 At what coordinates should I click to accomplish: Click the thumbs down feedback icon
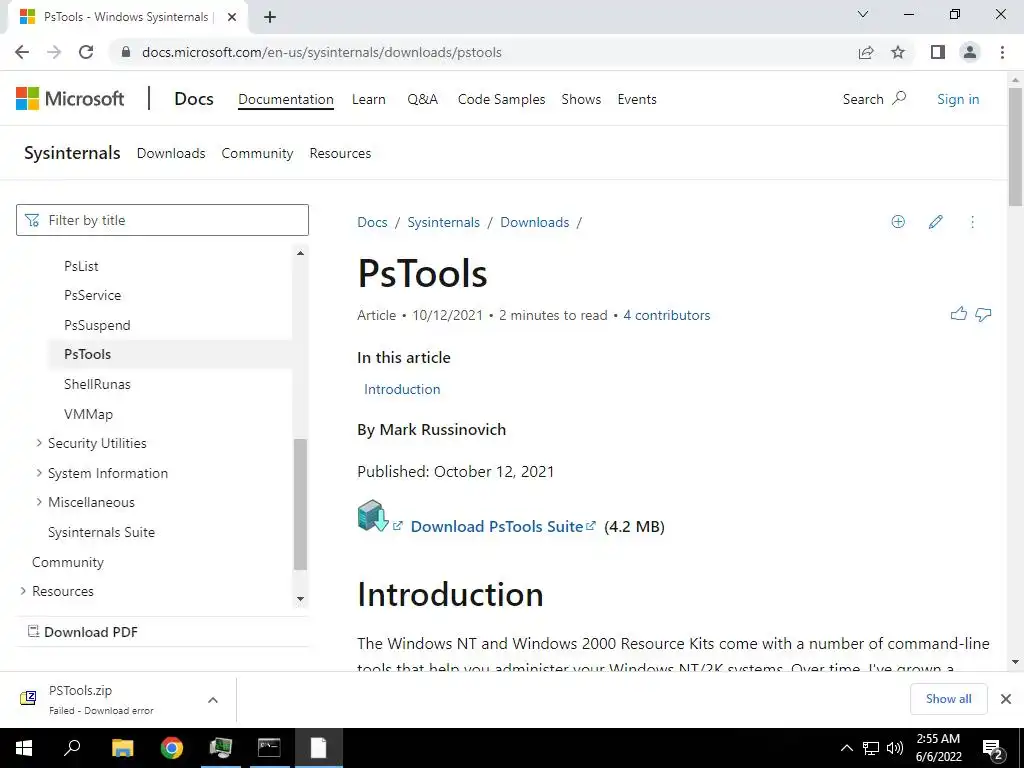pyautogui.click(x=983, y=315)
